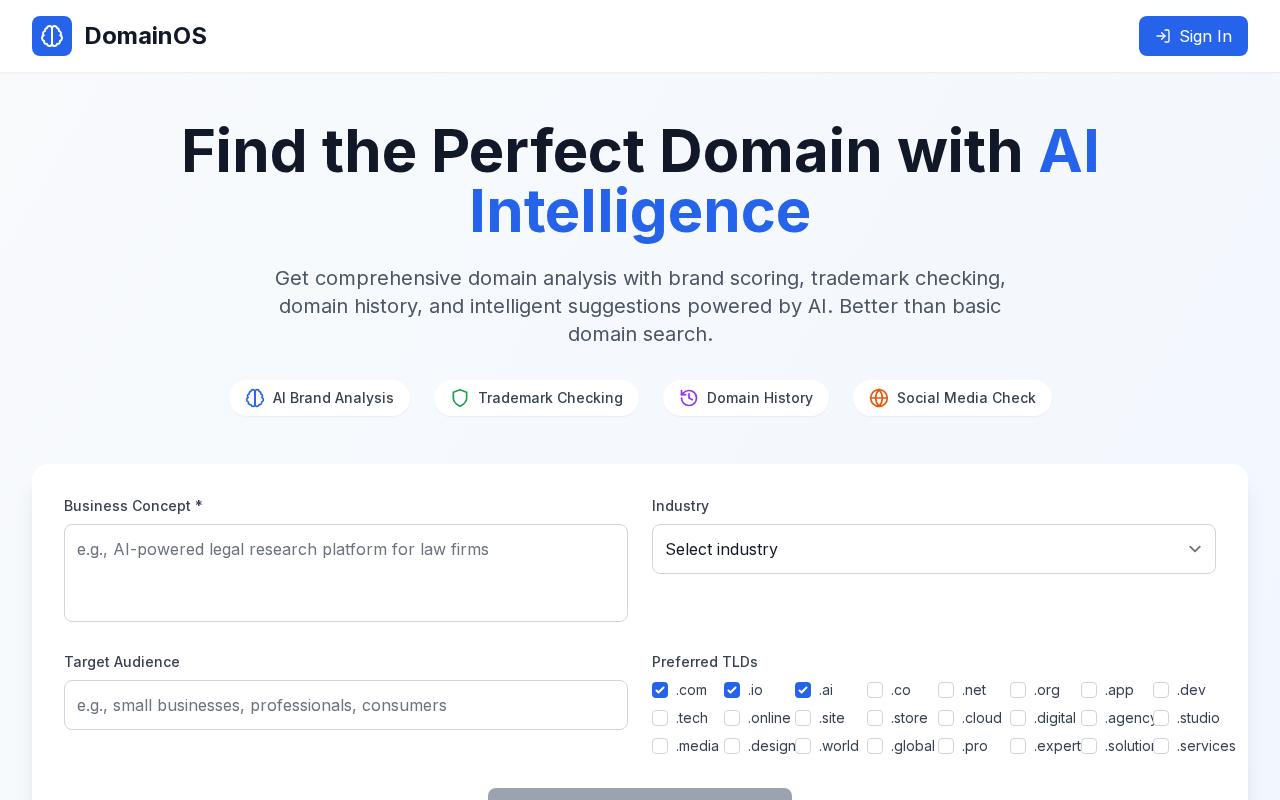
Task: Uncheck the .com TLD checkbox
Action: pos(660,690)
